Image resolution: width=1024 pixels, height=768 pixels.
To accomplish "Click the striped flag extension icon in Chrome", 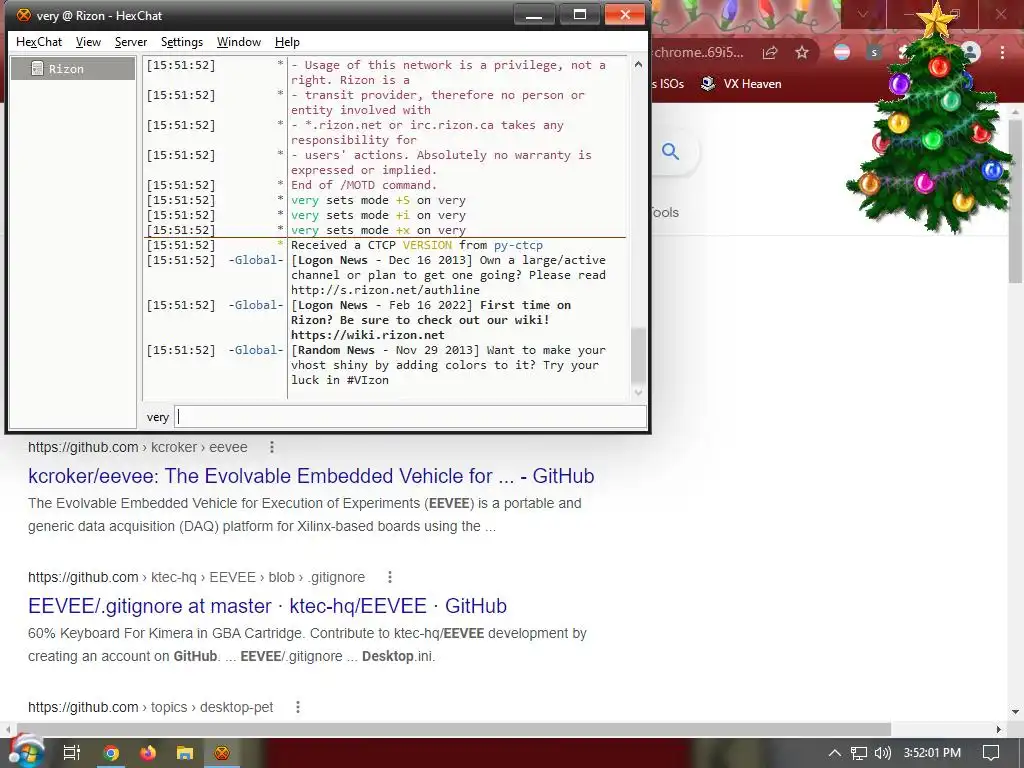I will pyautogui.click(x=842, y=52).
